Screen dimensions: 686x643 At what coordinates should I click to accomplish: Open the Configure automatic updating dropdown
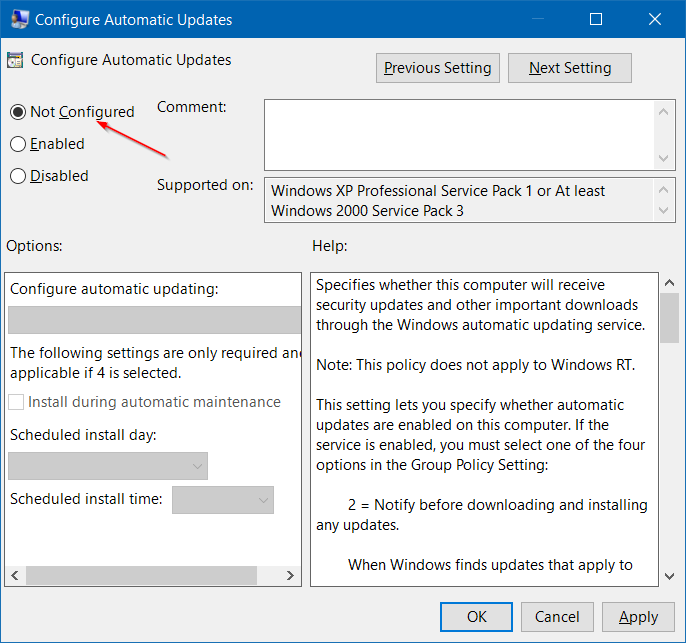pyautogui.click(x=154, y=320)
